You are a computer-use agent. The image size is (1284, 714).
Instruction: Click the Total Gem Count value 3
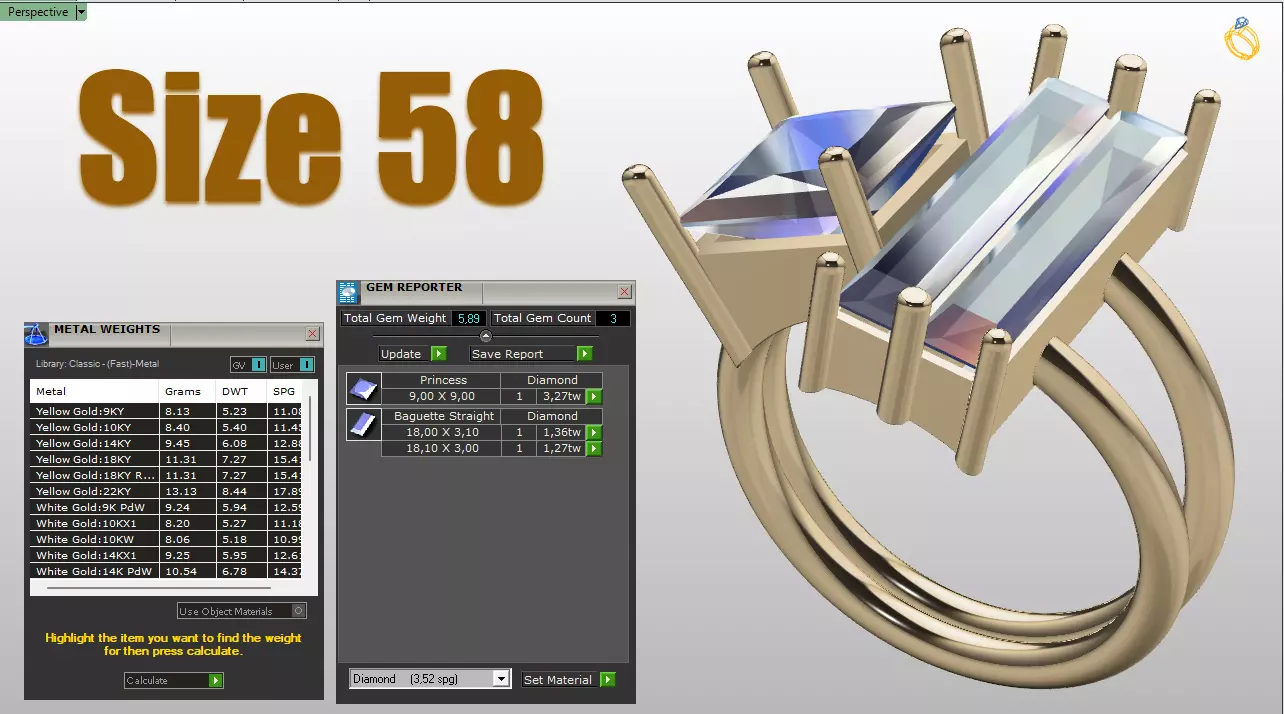pos(612,318)
